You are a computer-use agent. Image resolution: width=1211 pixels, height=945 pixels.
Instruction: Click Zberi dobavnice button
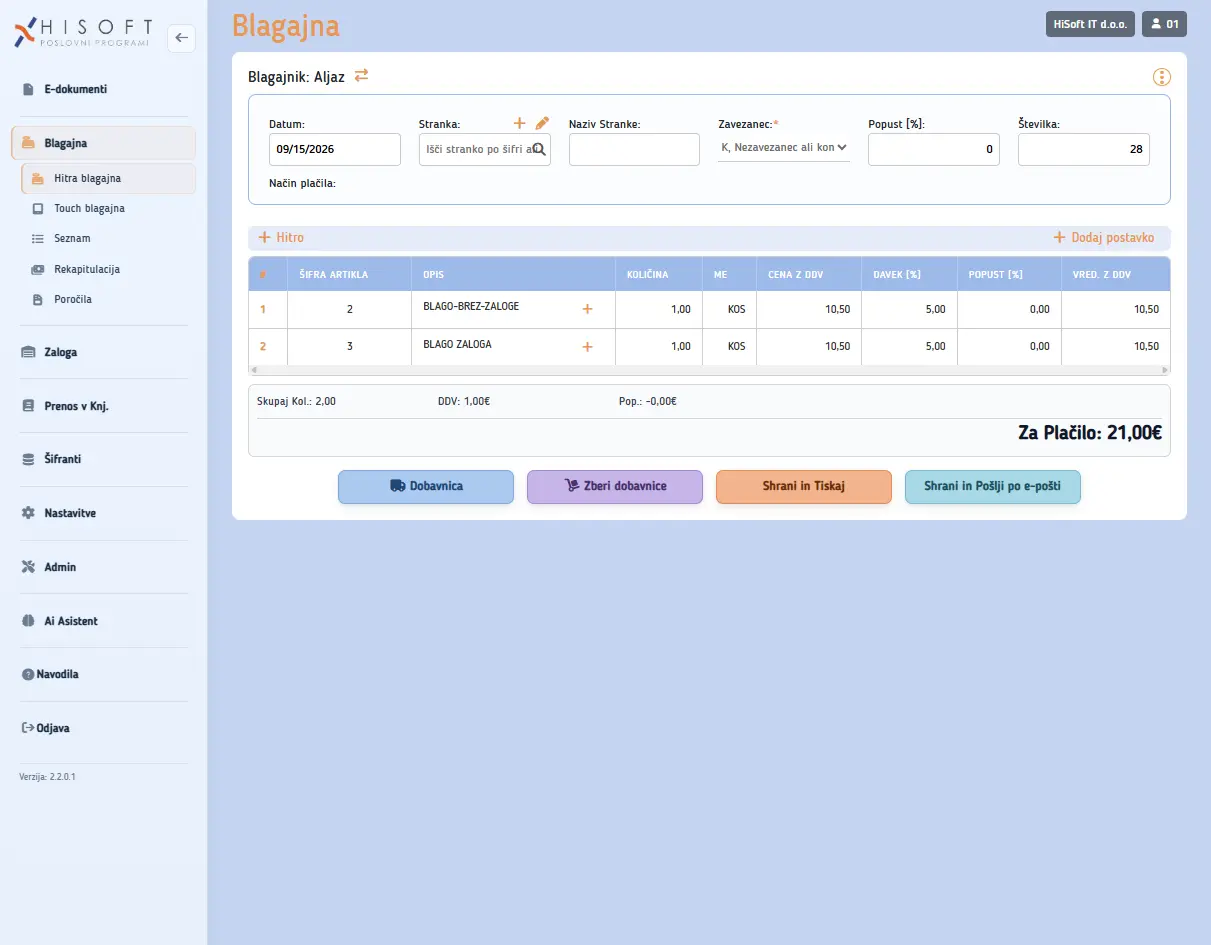(615, 487)
